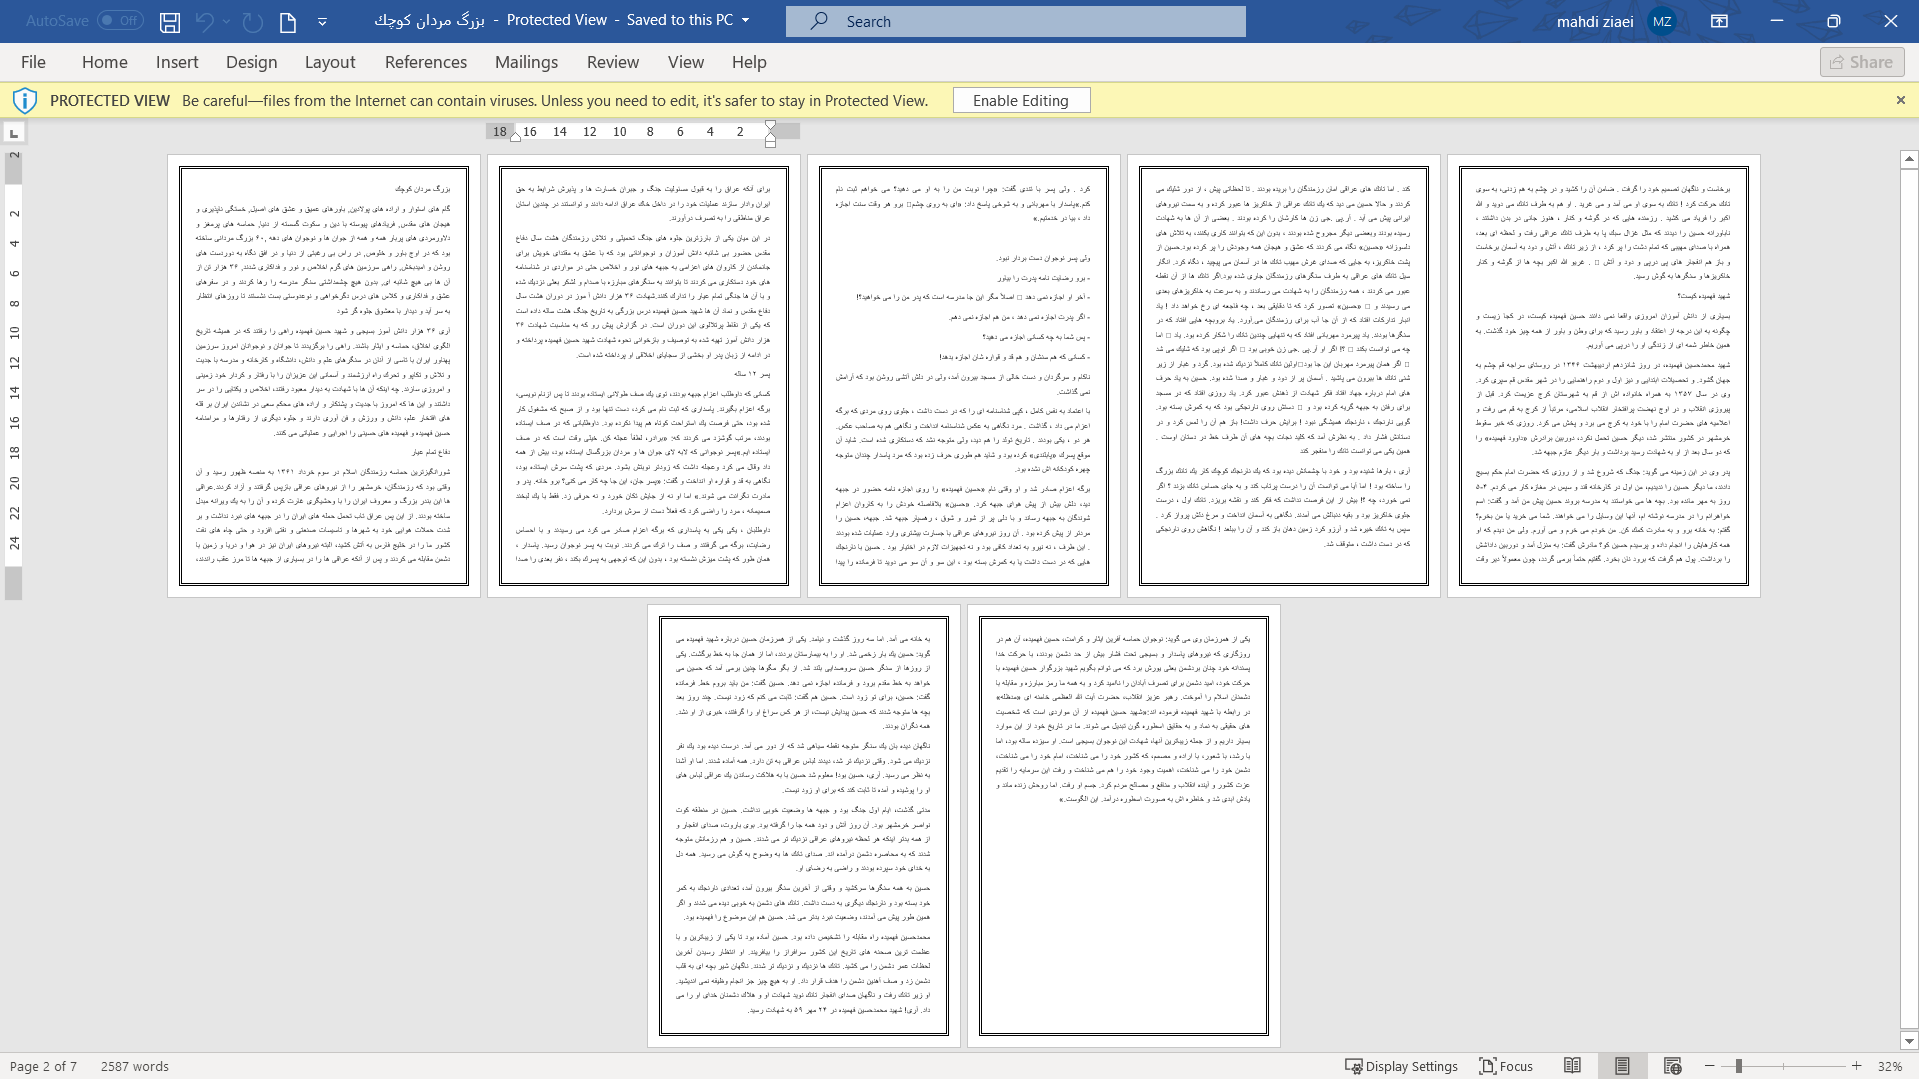Click the vertical scrollbar up arrow

(1909, 159)
